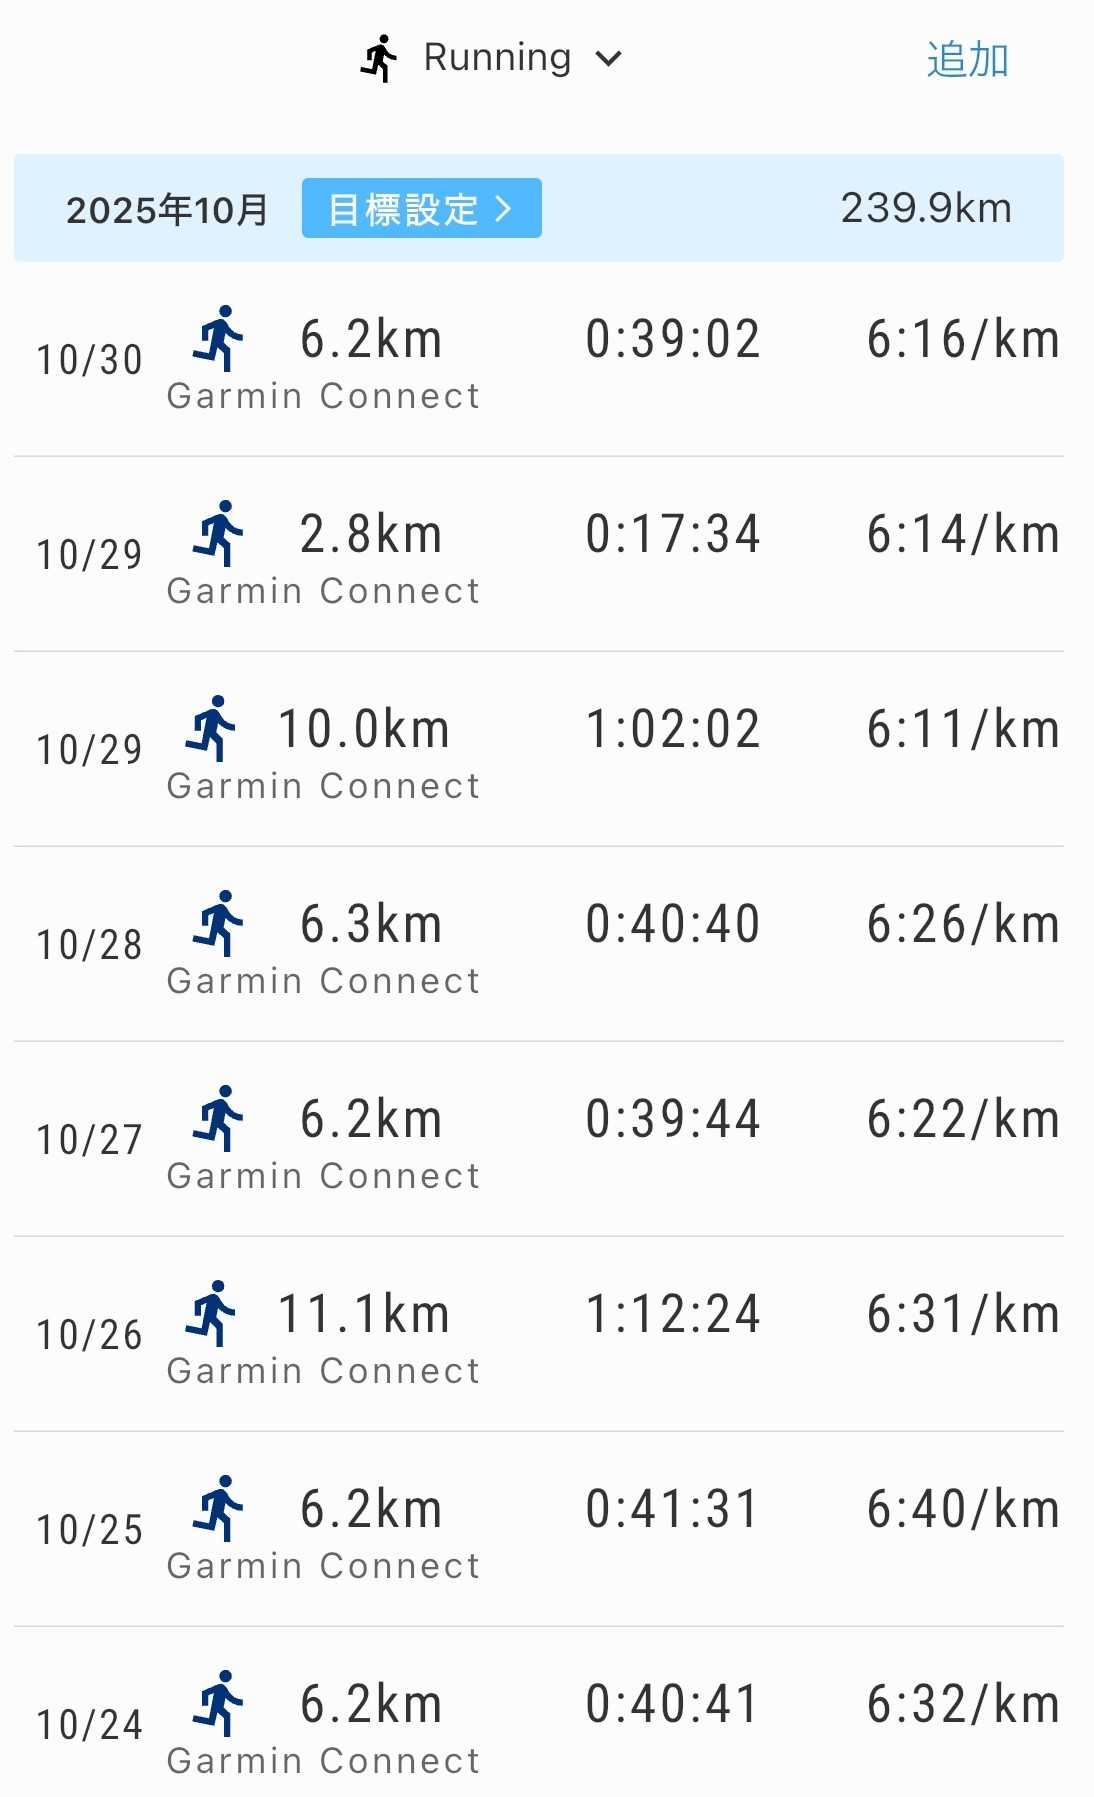Screen dimensions: 1094x1797
Task: Click the runner icon for 11.1km run
Action: 210,1313
